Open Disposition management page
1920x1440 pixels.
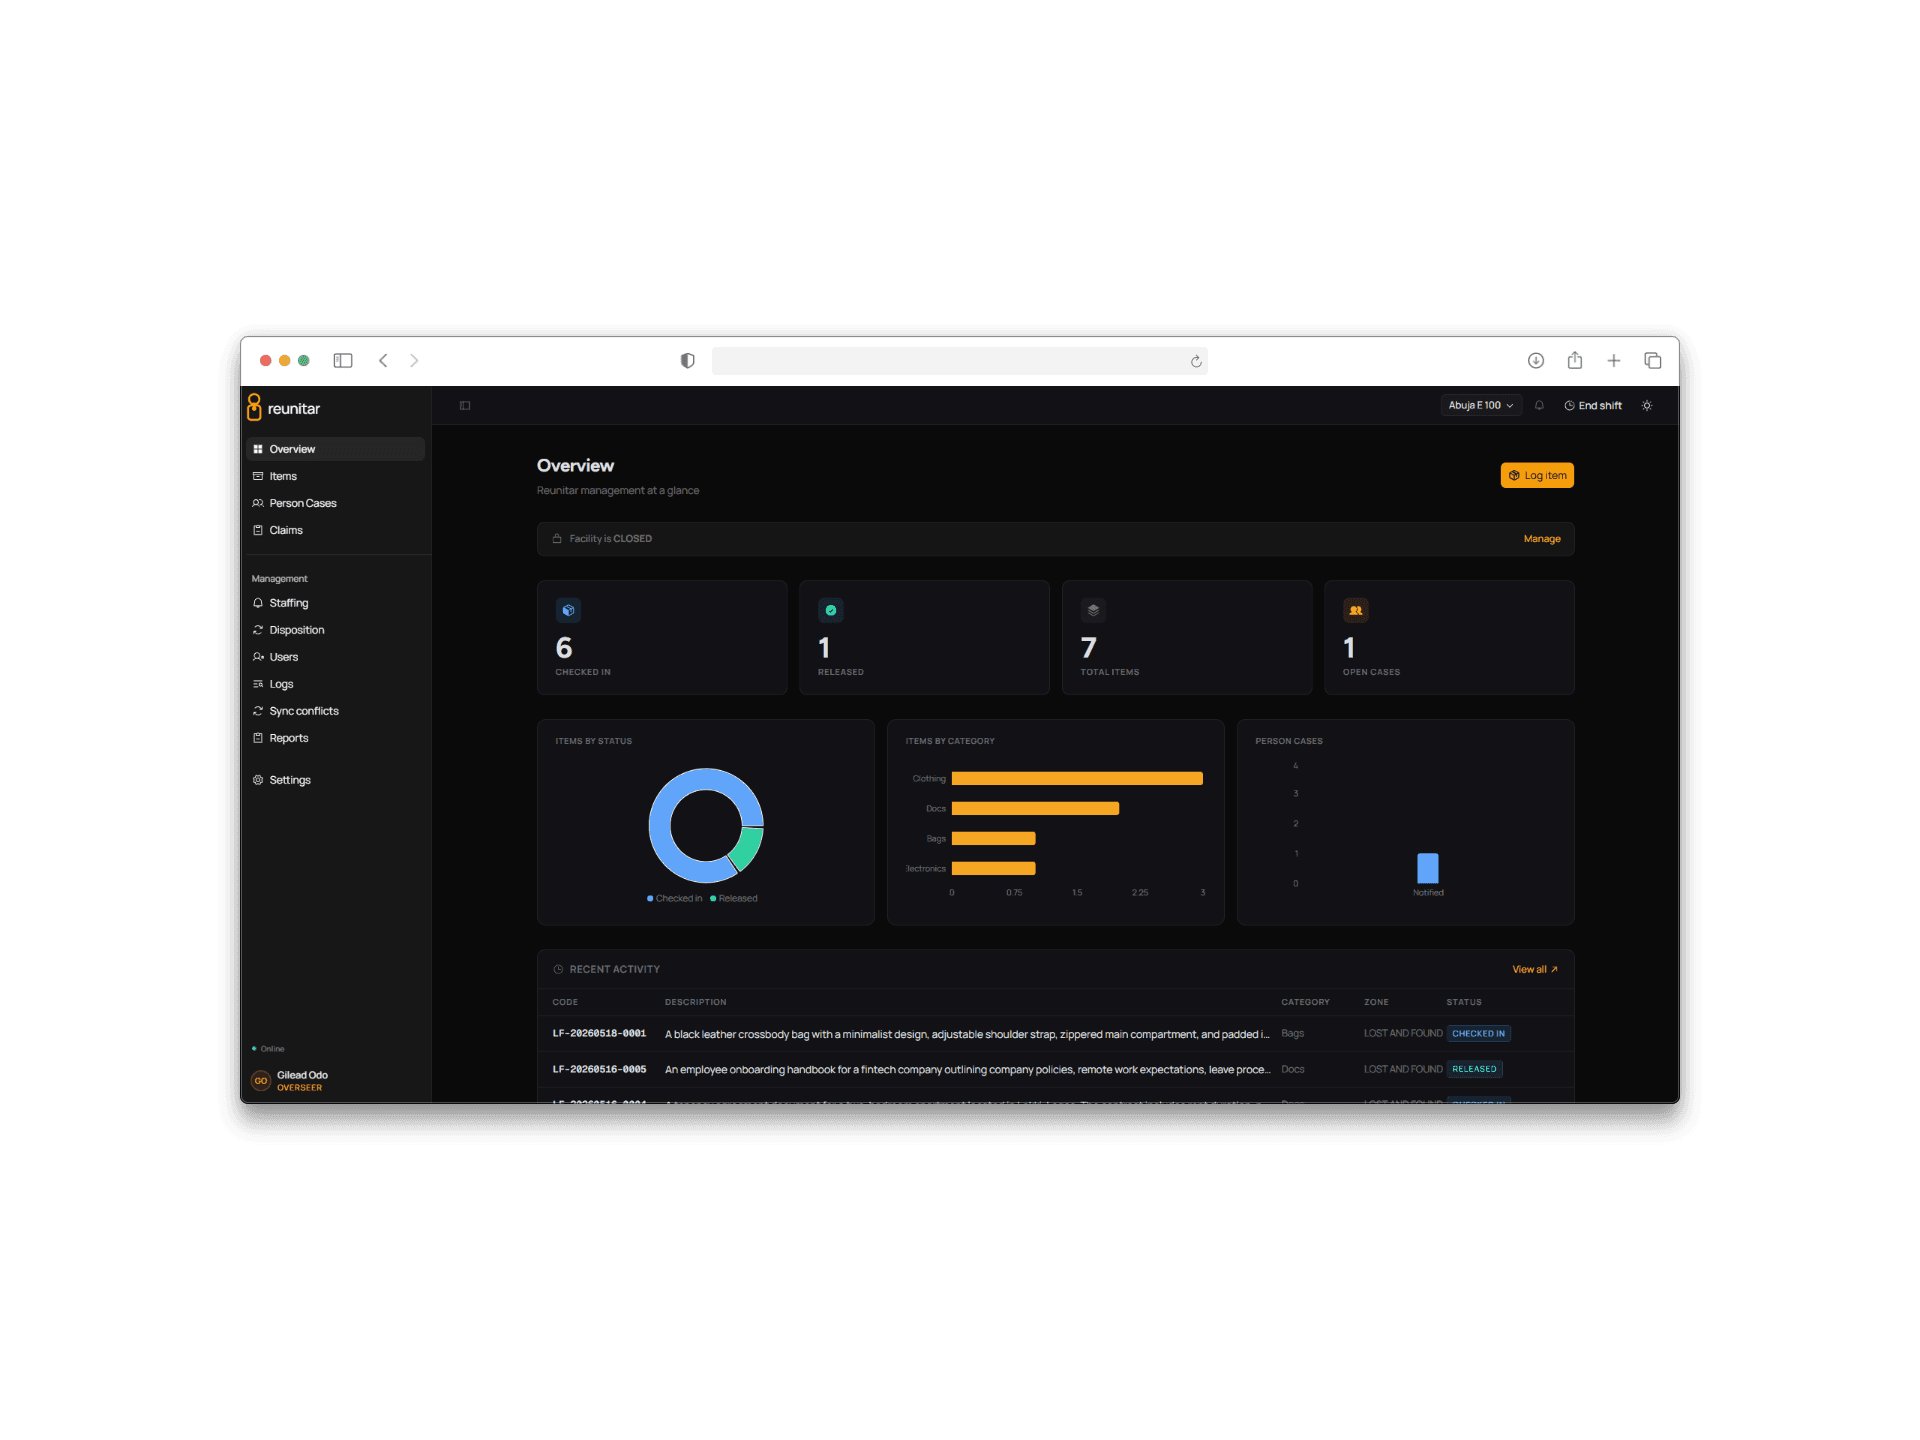pos(335,630)
